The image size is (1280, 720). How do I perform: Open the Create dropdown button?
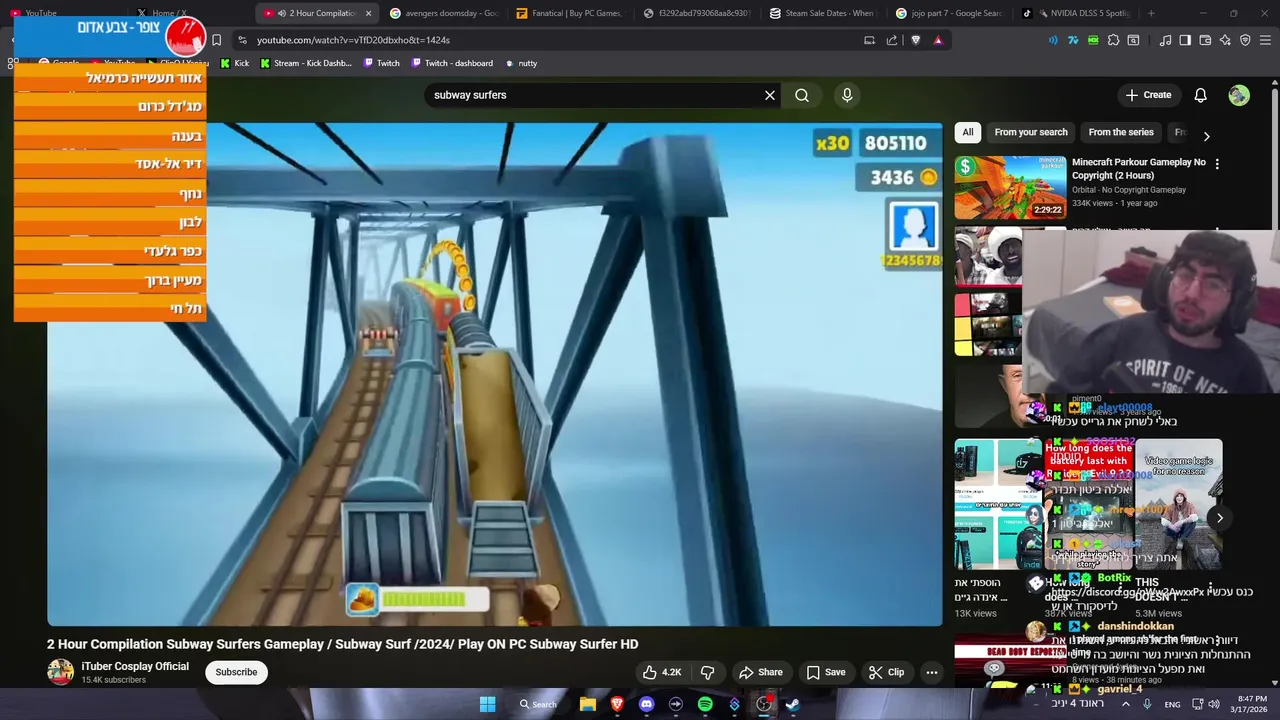click(1148, 95)
